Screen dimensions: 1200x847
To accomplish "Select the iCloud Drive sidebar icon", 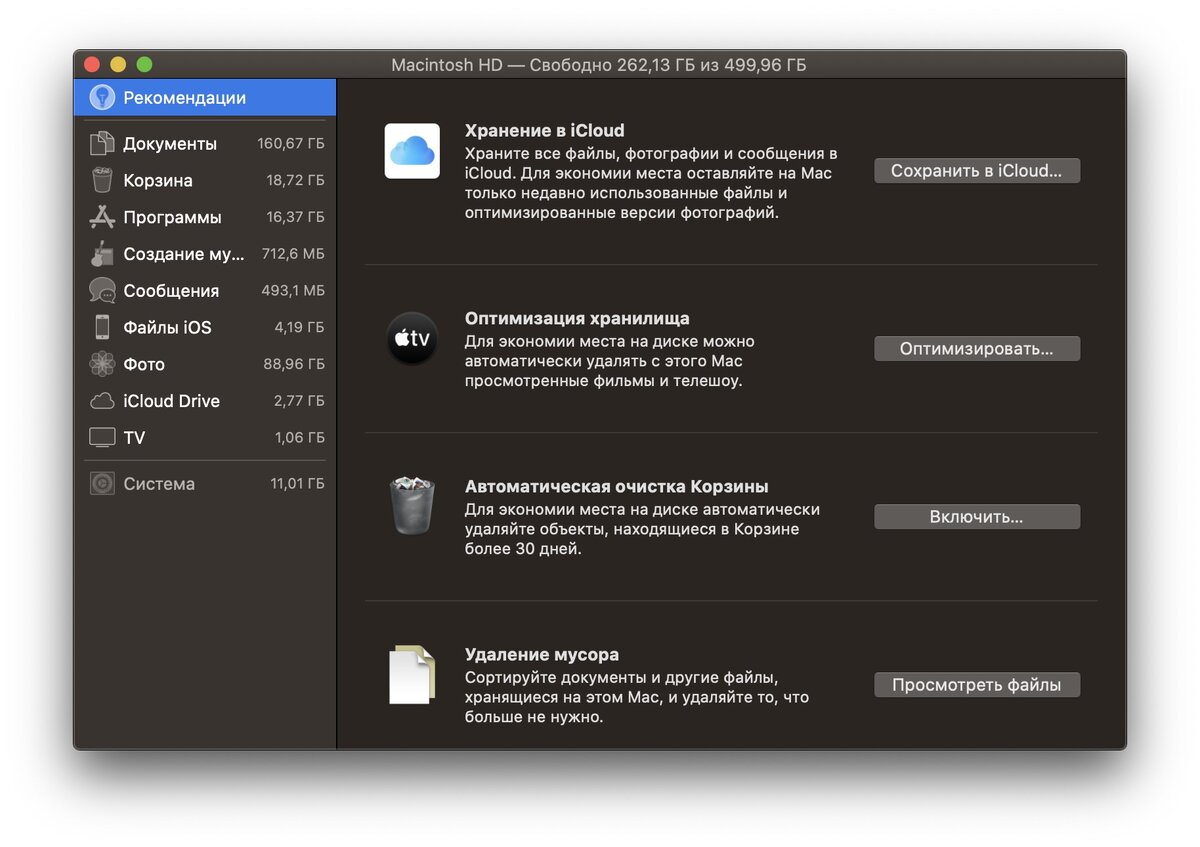I will (x=103, y=400).
